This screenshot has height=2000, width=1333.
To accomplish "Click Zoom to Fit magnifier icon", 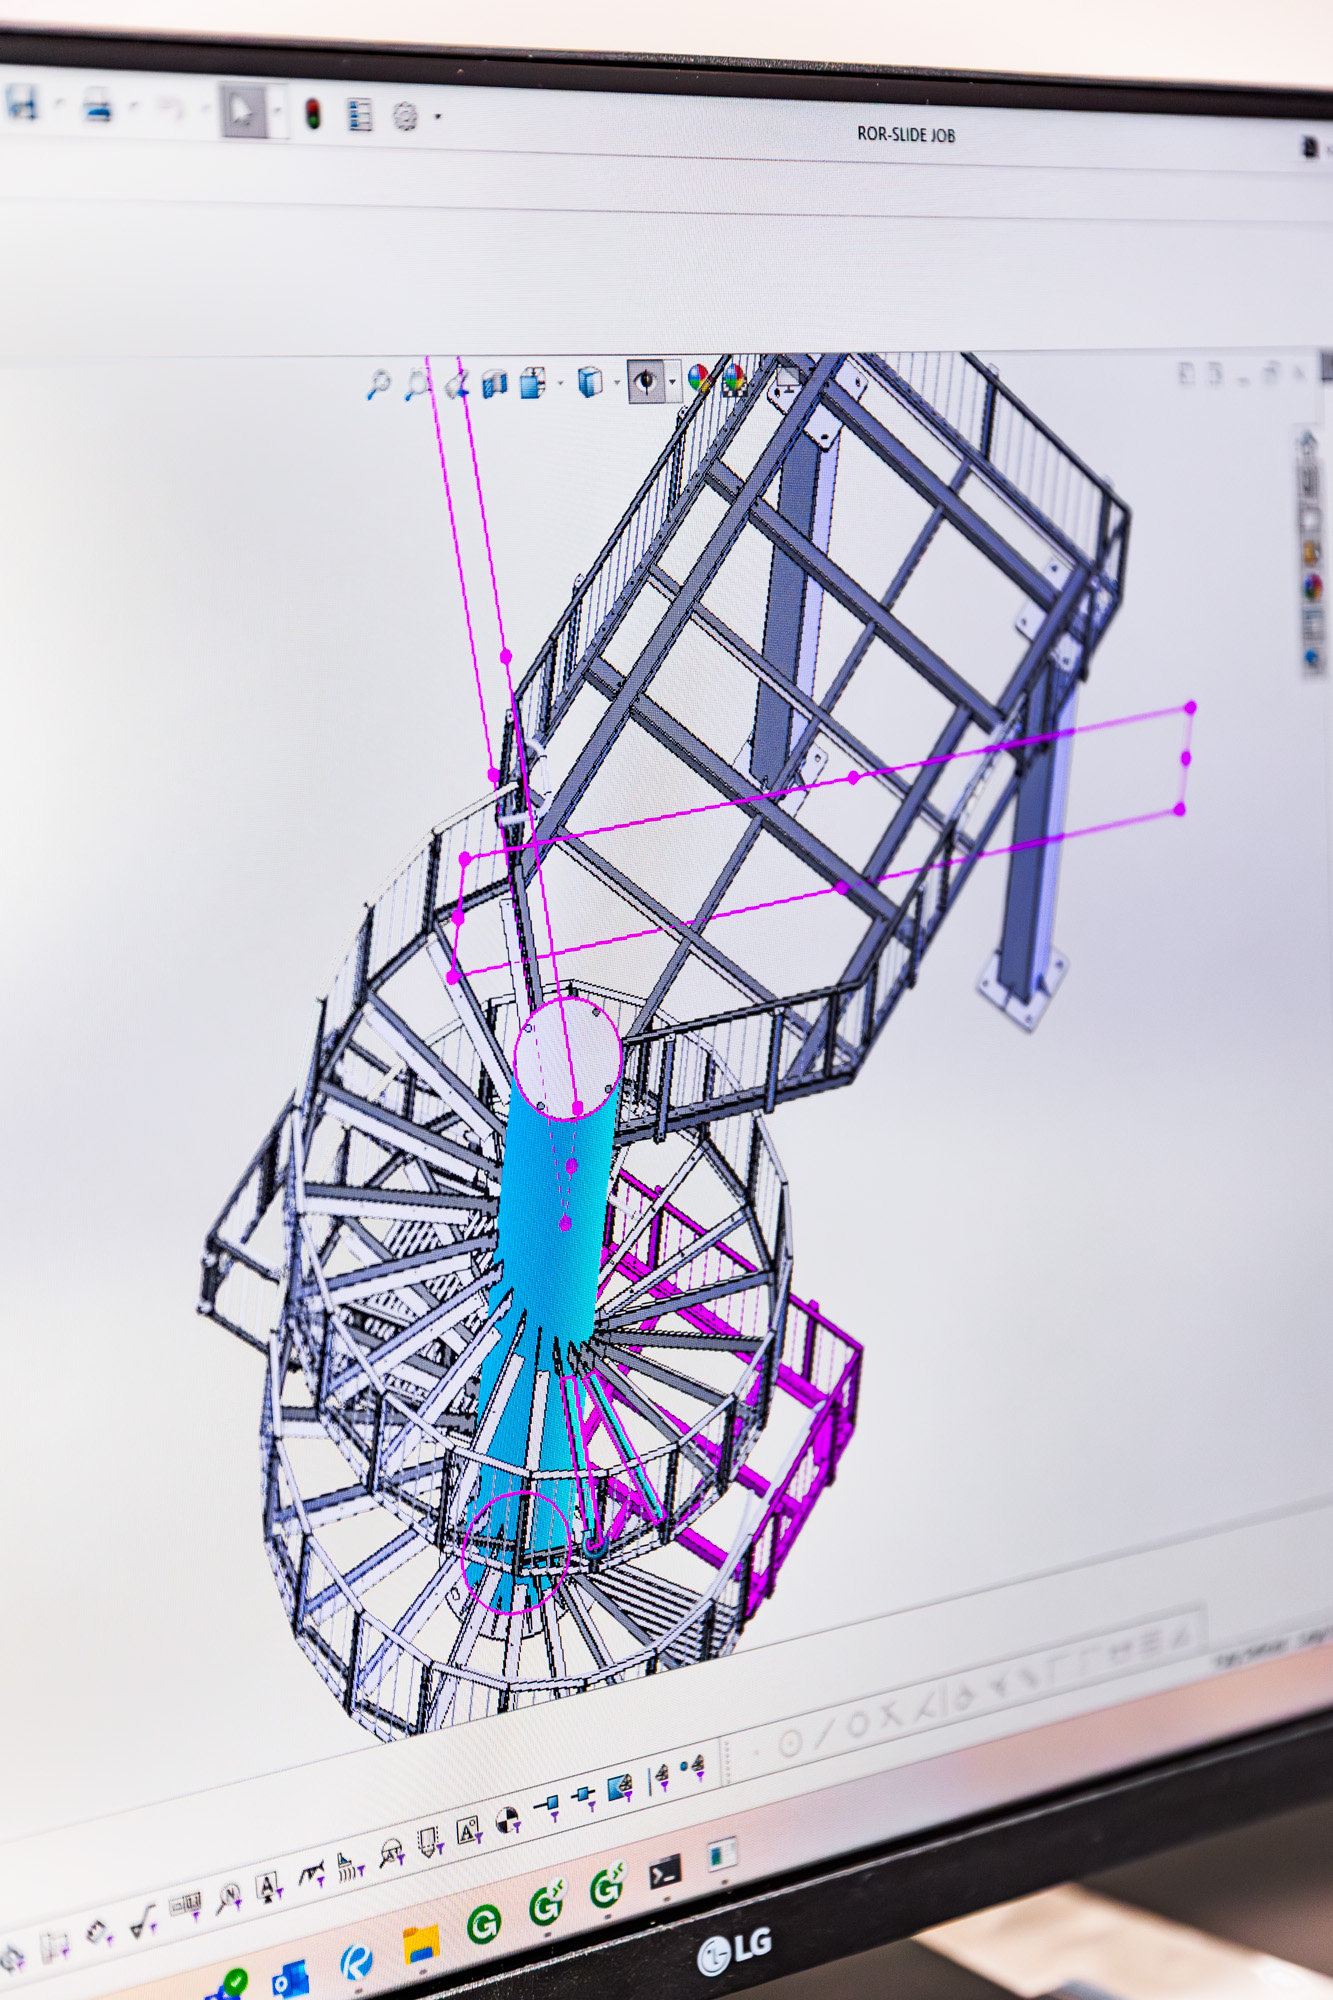I will click(378, 384).
